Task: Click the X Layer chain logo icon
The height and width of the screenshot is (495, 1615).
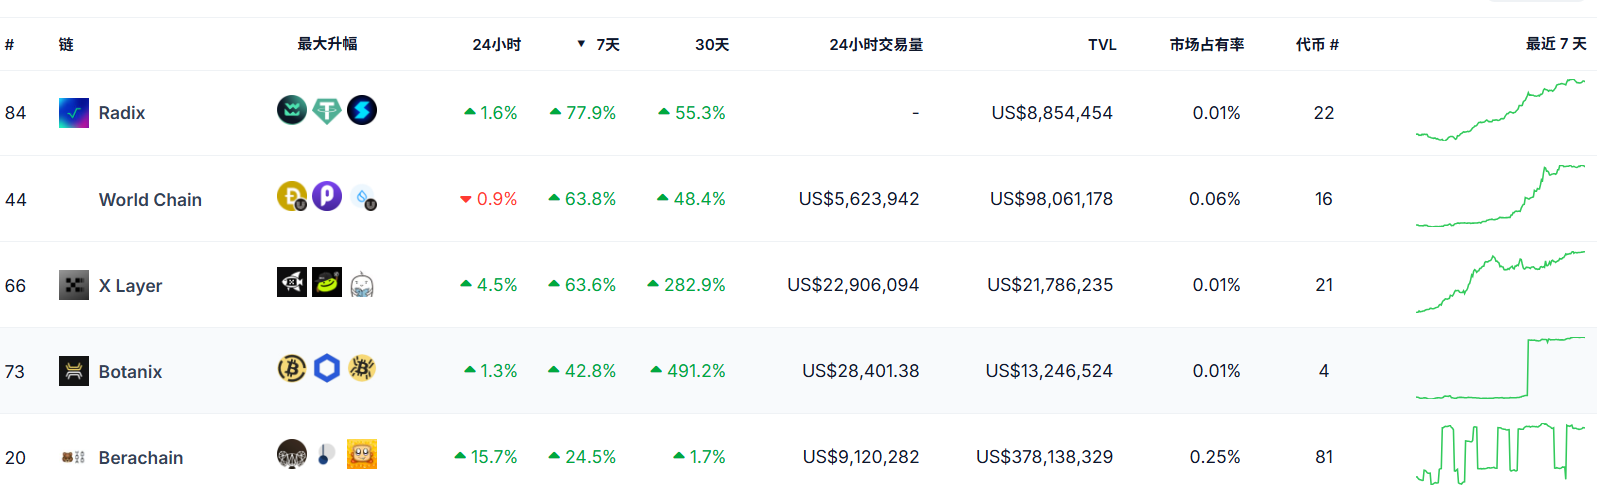Action: point(74,285)
